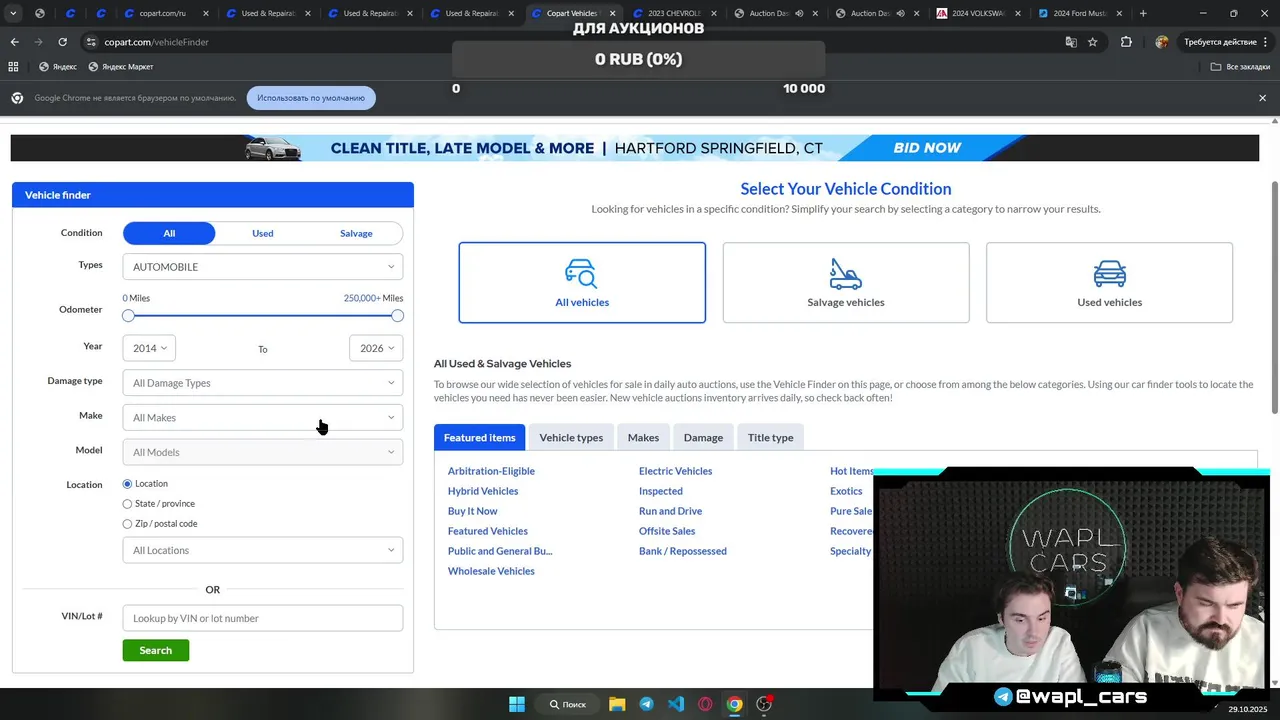Click the page vertical scrollbar
Image resolution: width=1280 pixels, height=720 pixels.
1274,297
